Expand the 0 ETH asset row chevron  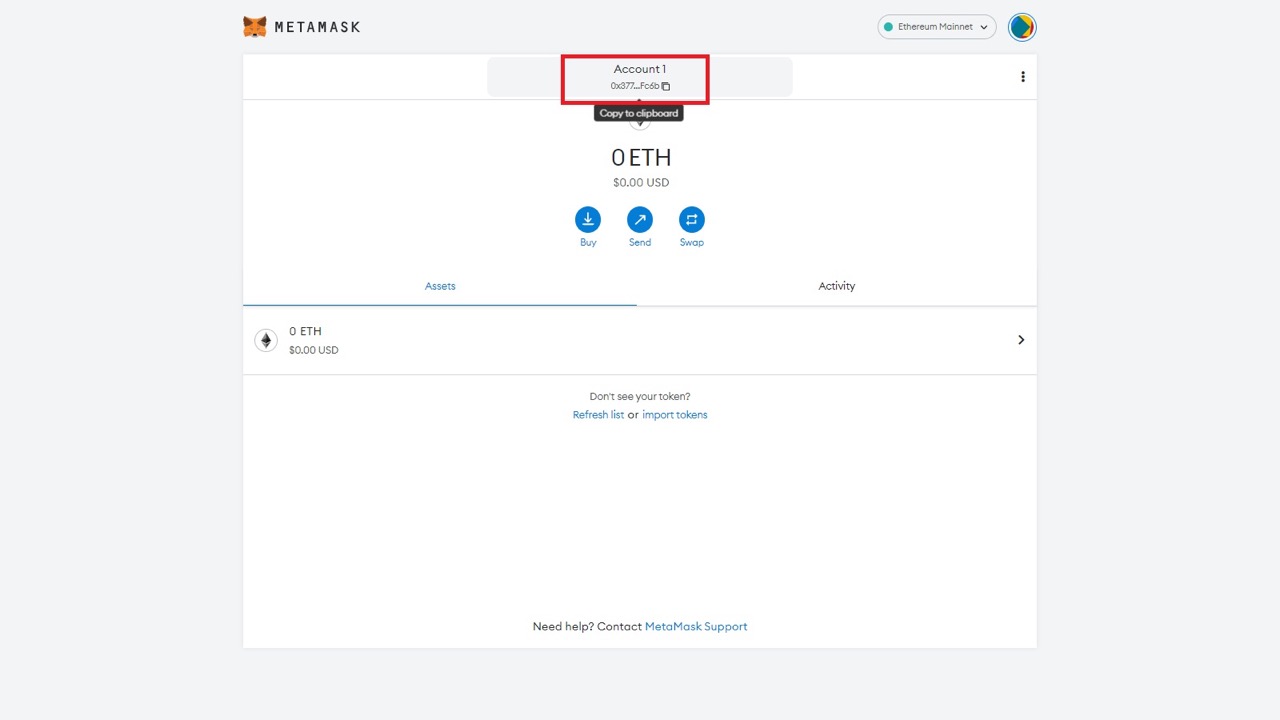pos(1021,340)
